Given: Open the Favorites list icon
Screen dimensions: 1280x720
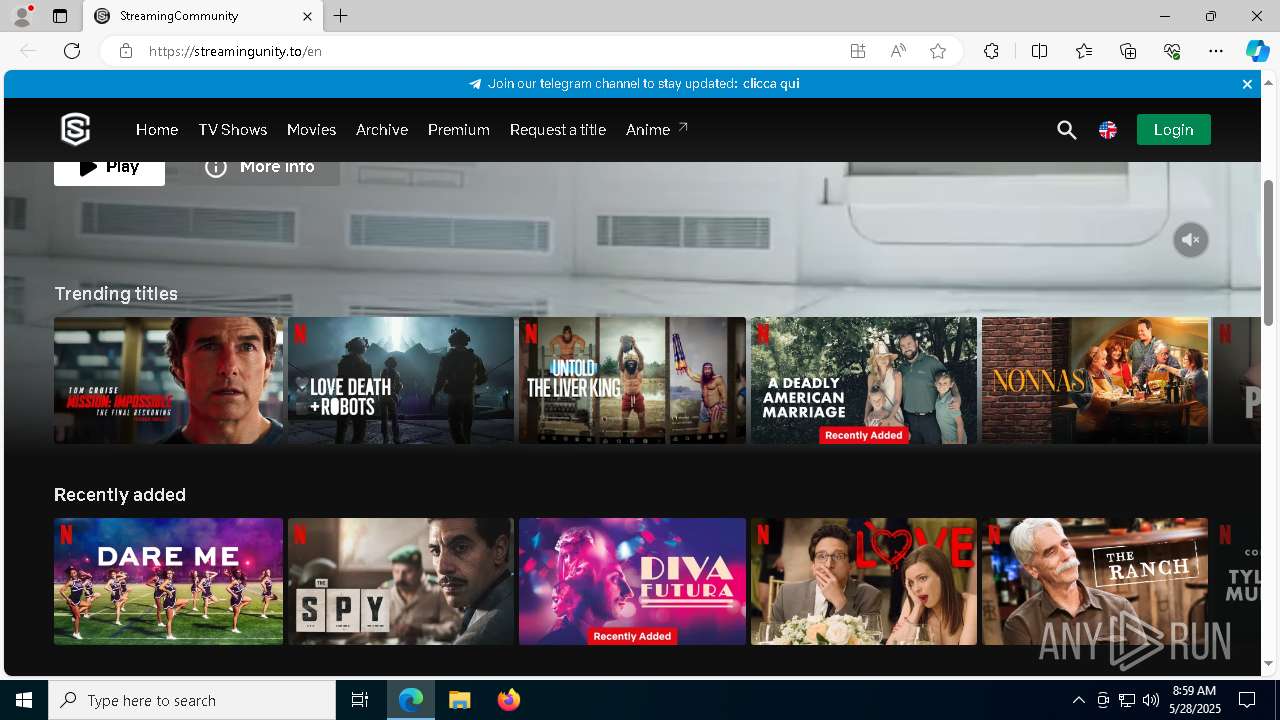Looking at the screenshot, I should coord(1084,51).
